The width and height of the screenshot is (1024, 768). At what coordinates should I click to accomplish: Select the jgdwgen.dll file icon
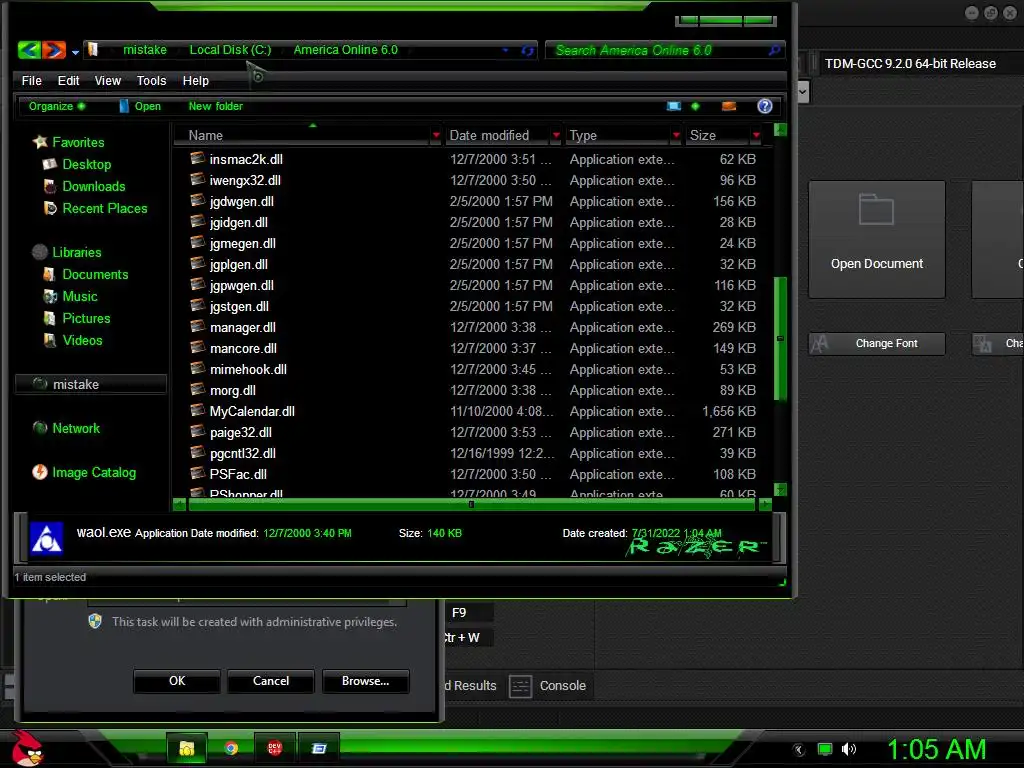click(x=197, y=200)
